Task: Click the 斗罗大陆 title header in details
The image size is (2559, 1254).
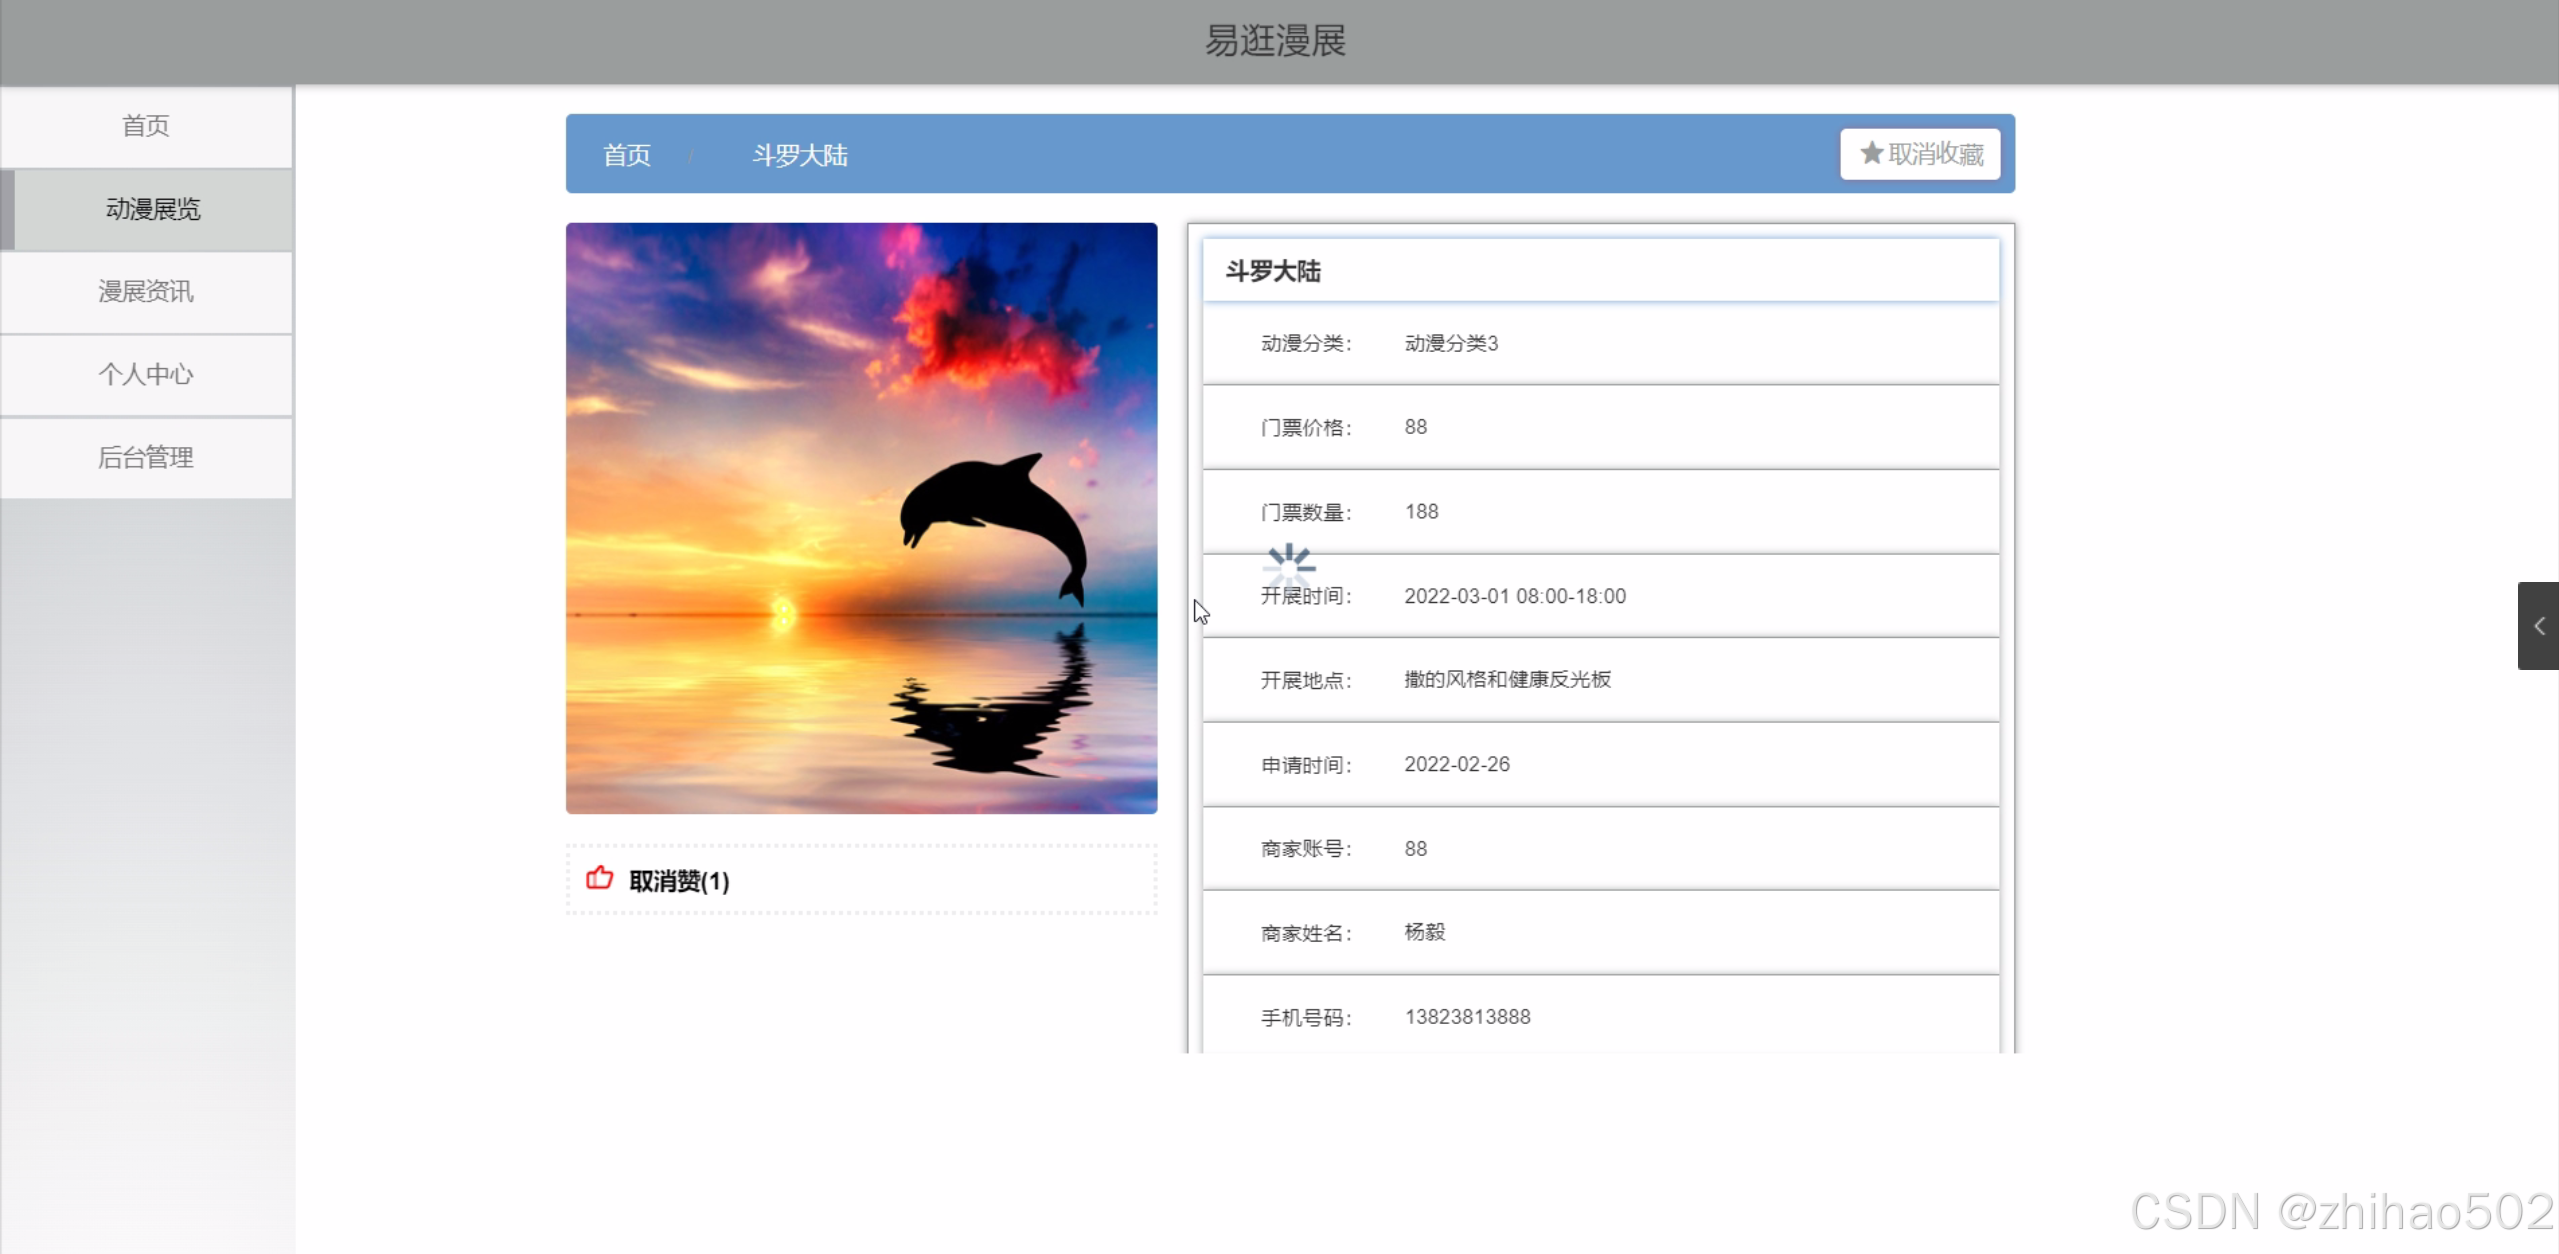Action: tap(1273, 271)
